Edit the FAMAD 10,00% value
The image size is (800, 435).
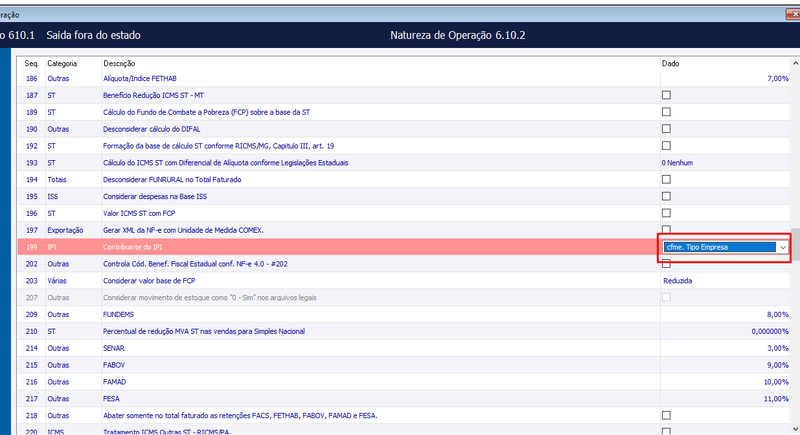[x=776, y=381]
